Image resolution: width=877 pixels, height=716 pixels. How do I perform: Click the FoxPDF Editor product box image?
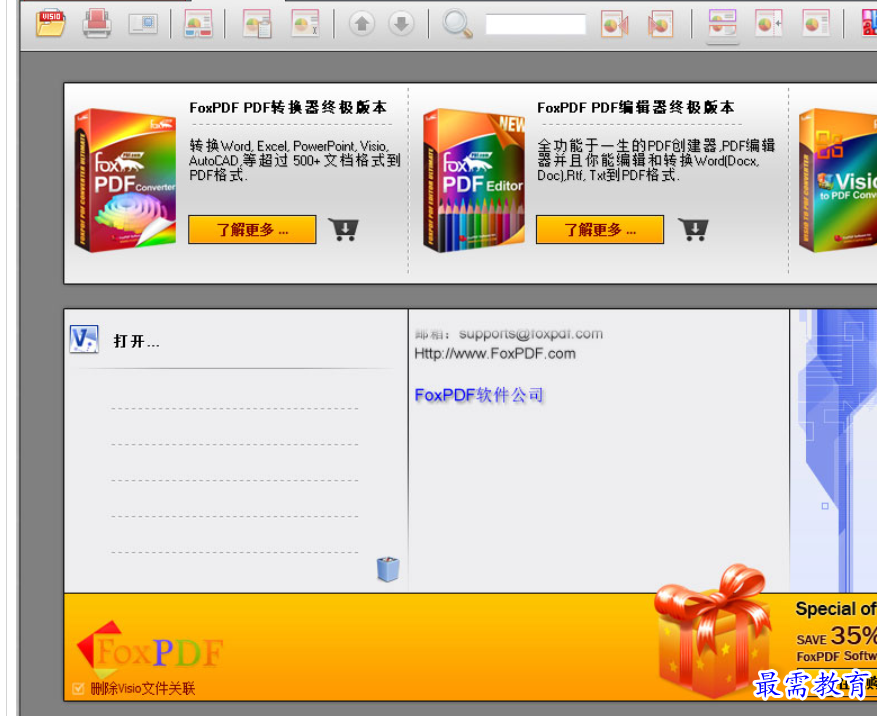coord(474,180)
